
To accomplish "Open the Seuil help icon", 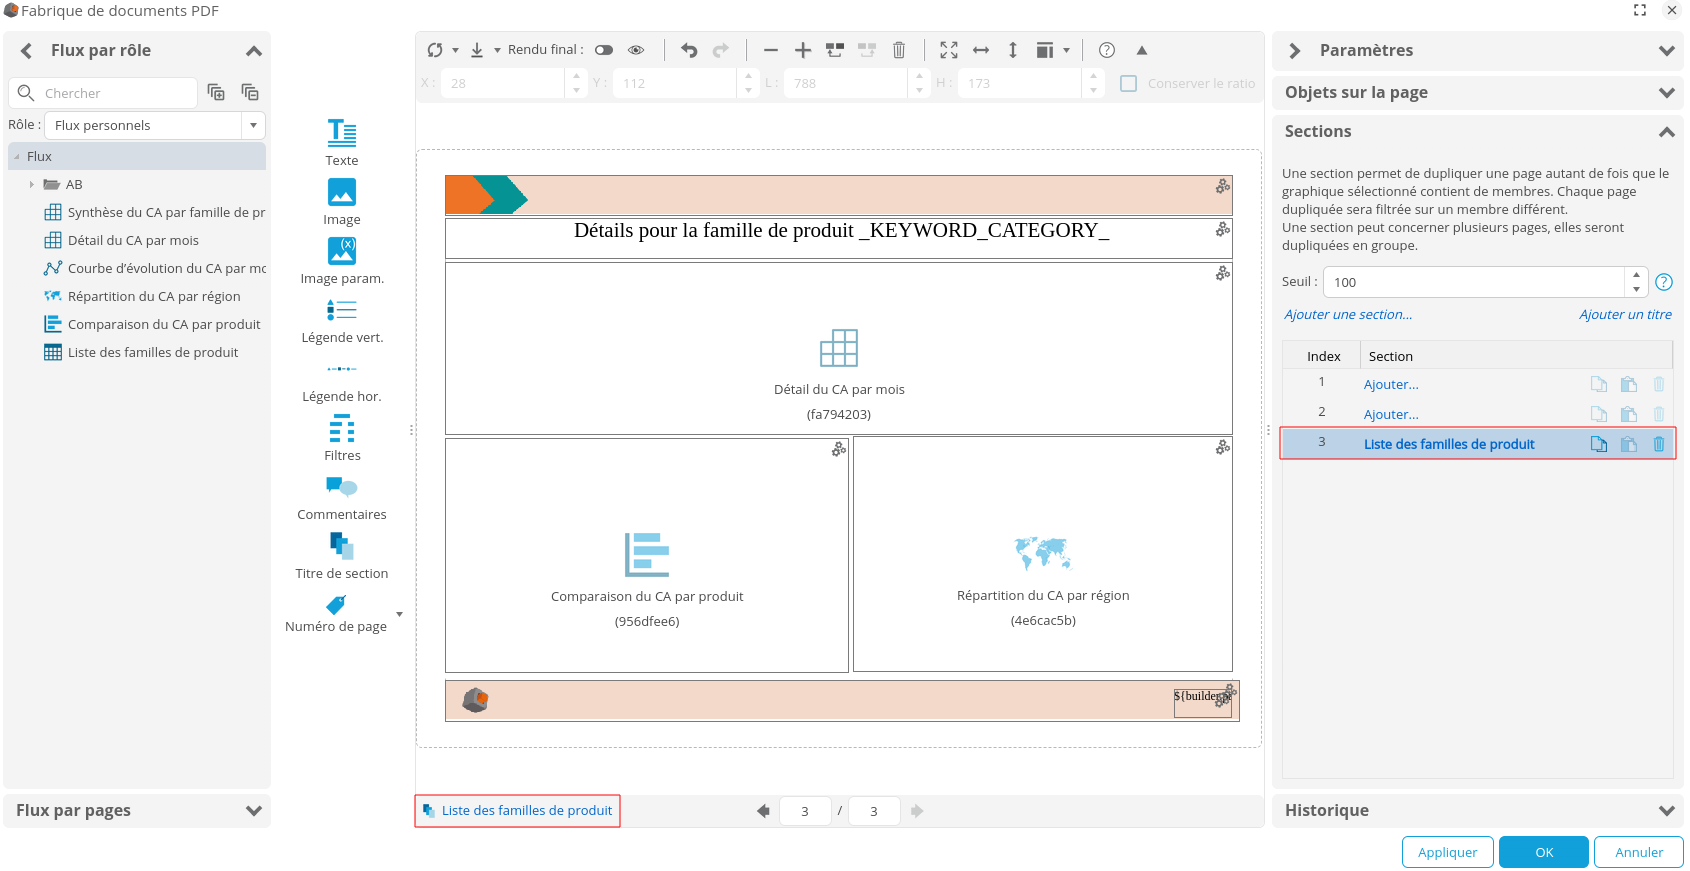I will 1664,282.
